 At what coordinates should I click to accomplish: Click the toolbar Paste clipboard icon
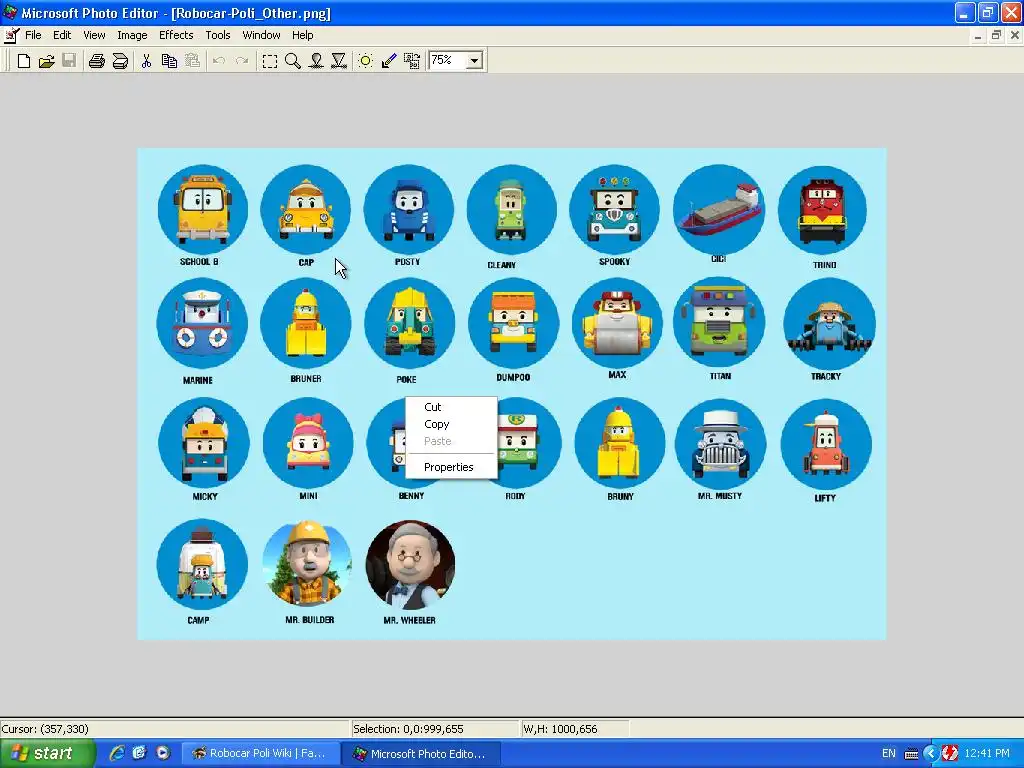pyautogui.click(x=192, y=61)
